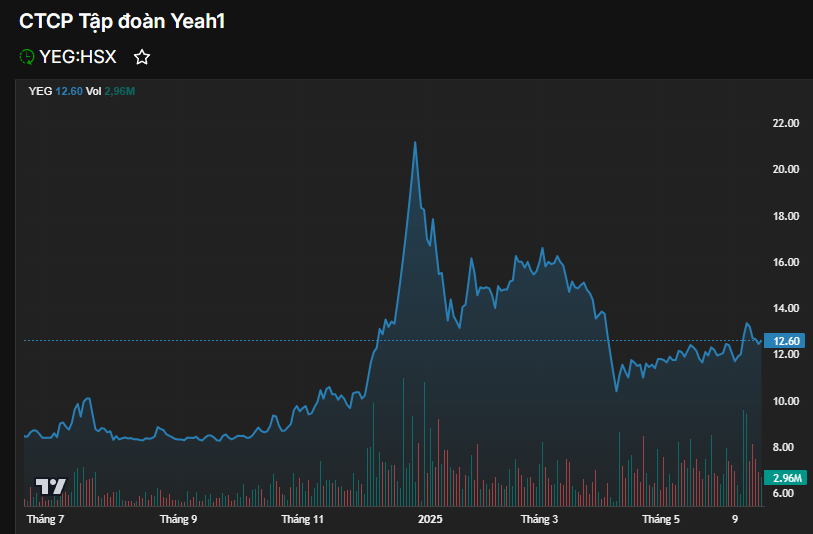Click the 10.00 price axis level
This screenshot has width=813, height=534.
click(785, 401)
